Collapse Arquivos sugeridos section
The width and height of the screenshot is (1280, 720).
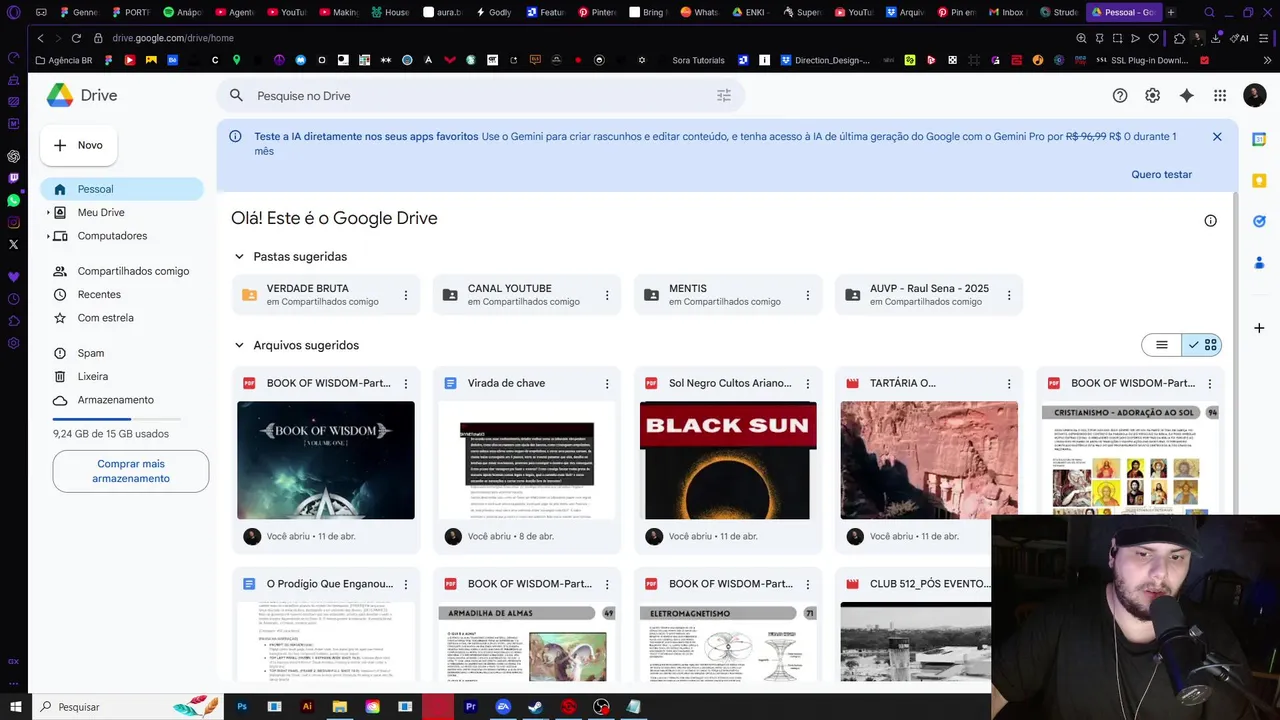pos(239,345)
